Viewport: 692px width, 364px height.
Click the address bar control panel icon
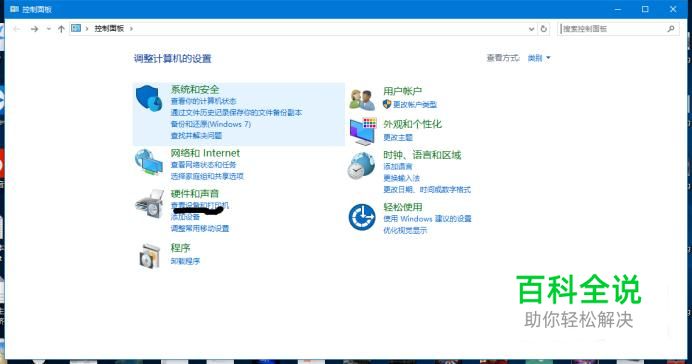tap(76, 28)
